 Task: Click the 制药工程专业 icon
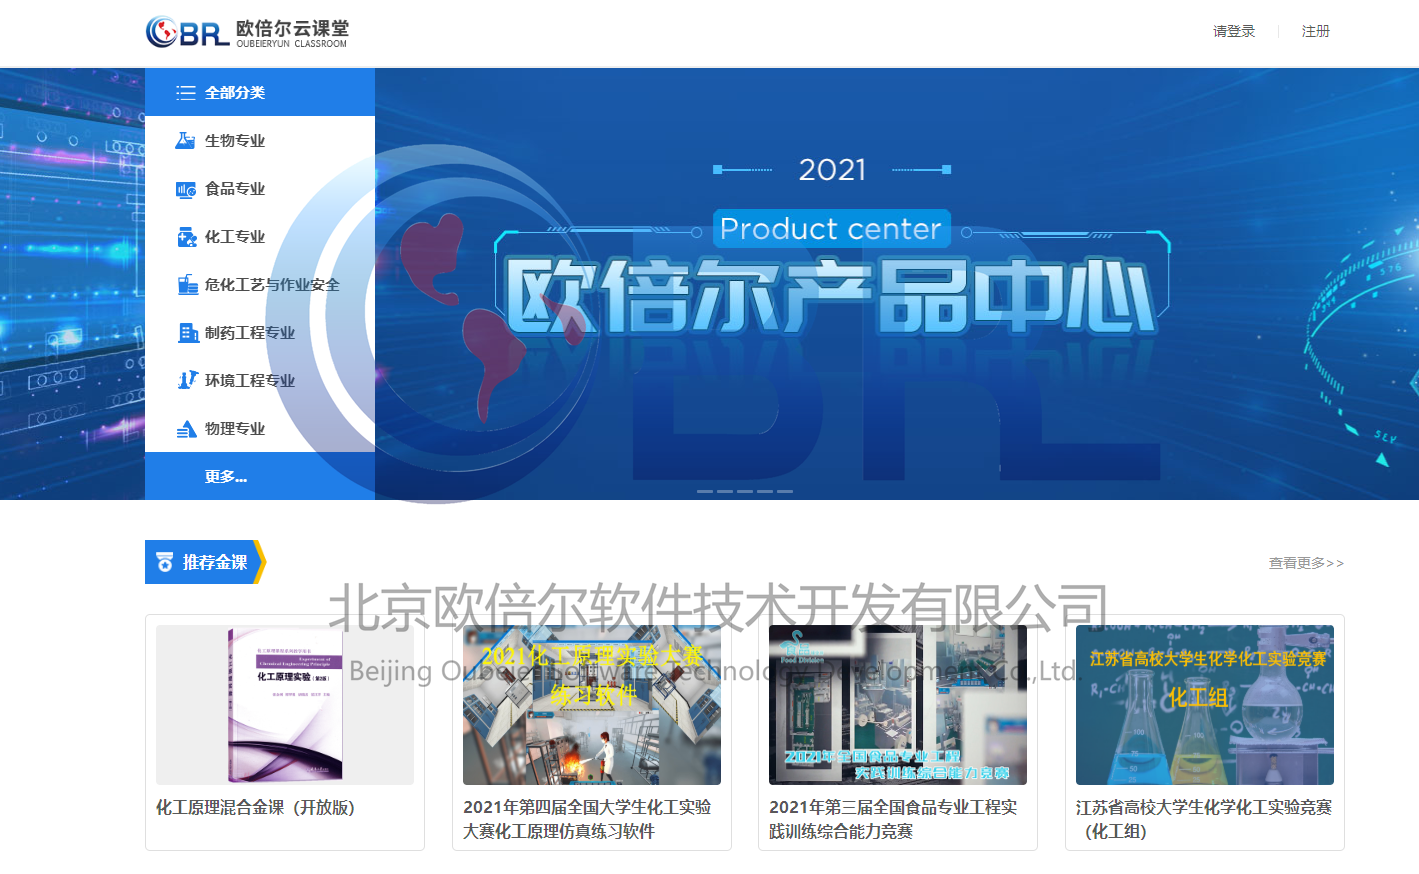click(x=187, y=333)
